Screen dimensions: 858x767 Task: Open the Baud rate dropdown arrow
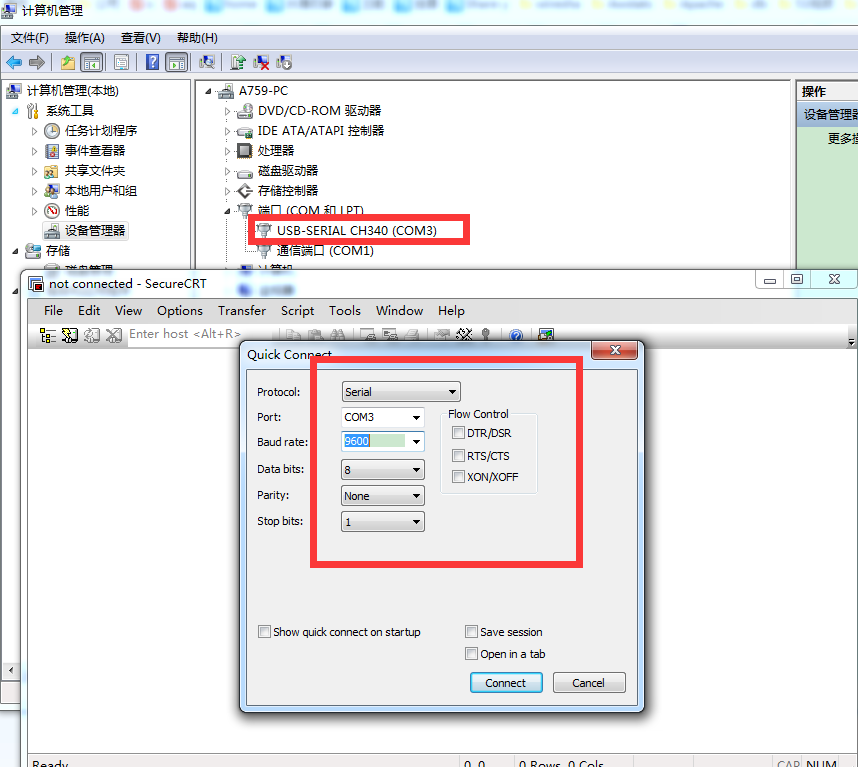416,441
